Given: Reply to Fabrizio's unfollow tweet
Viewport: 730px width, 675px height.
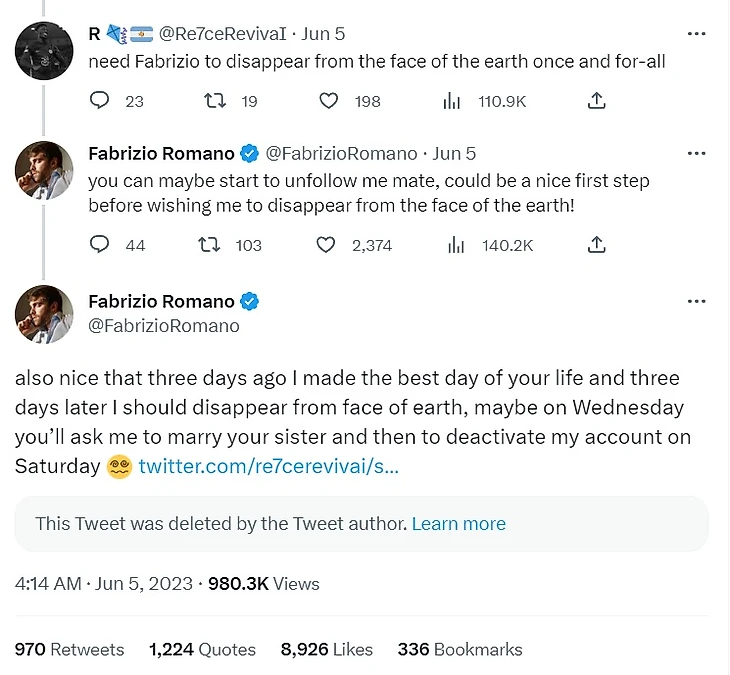Looking at the screenshot, I should [x=100, y=245].
